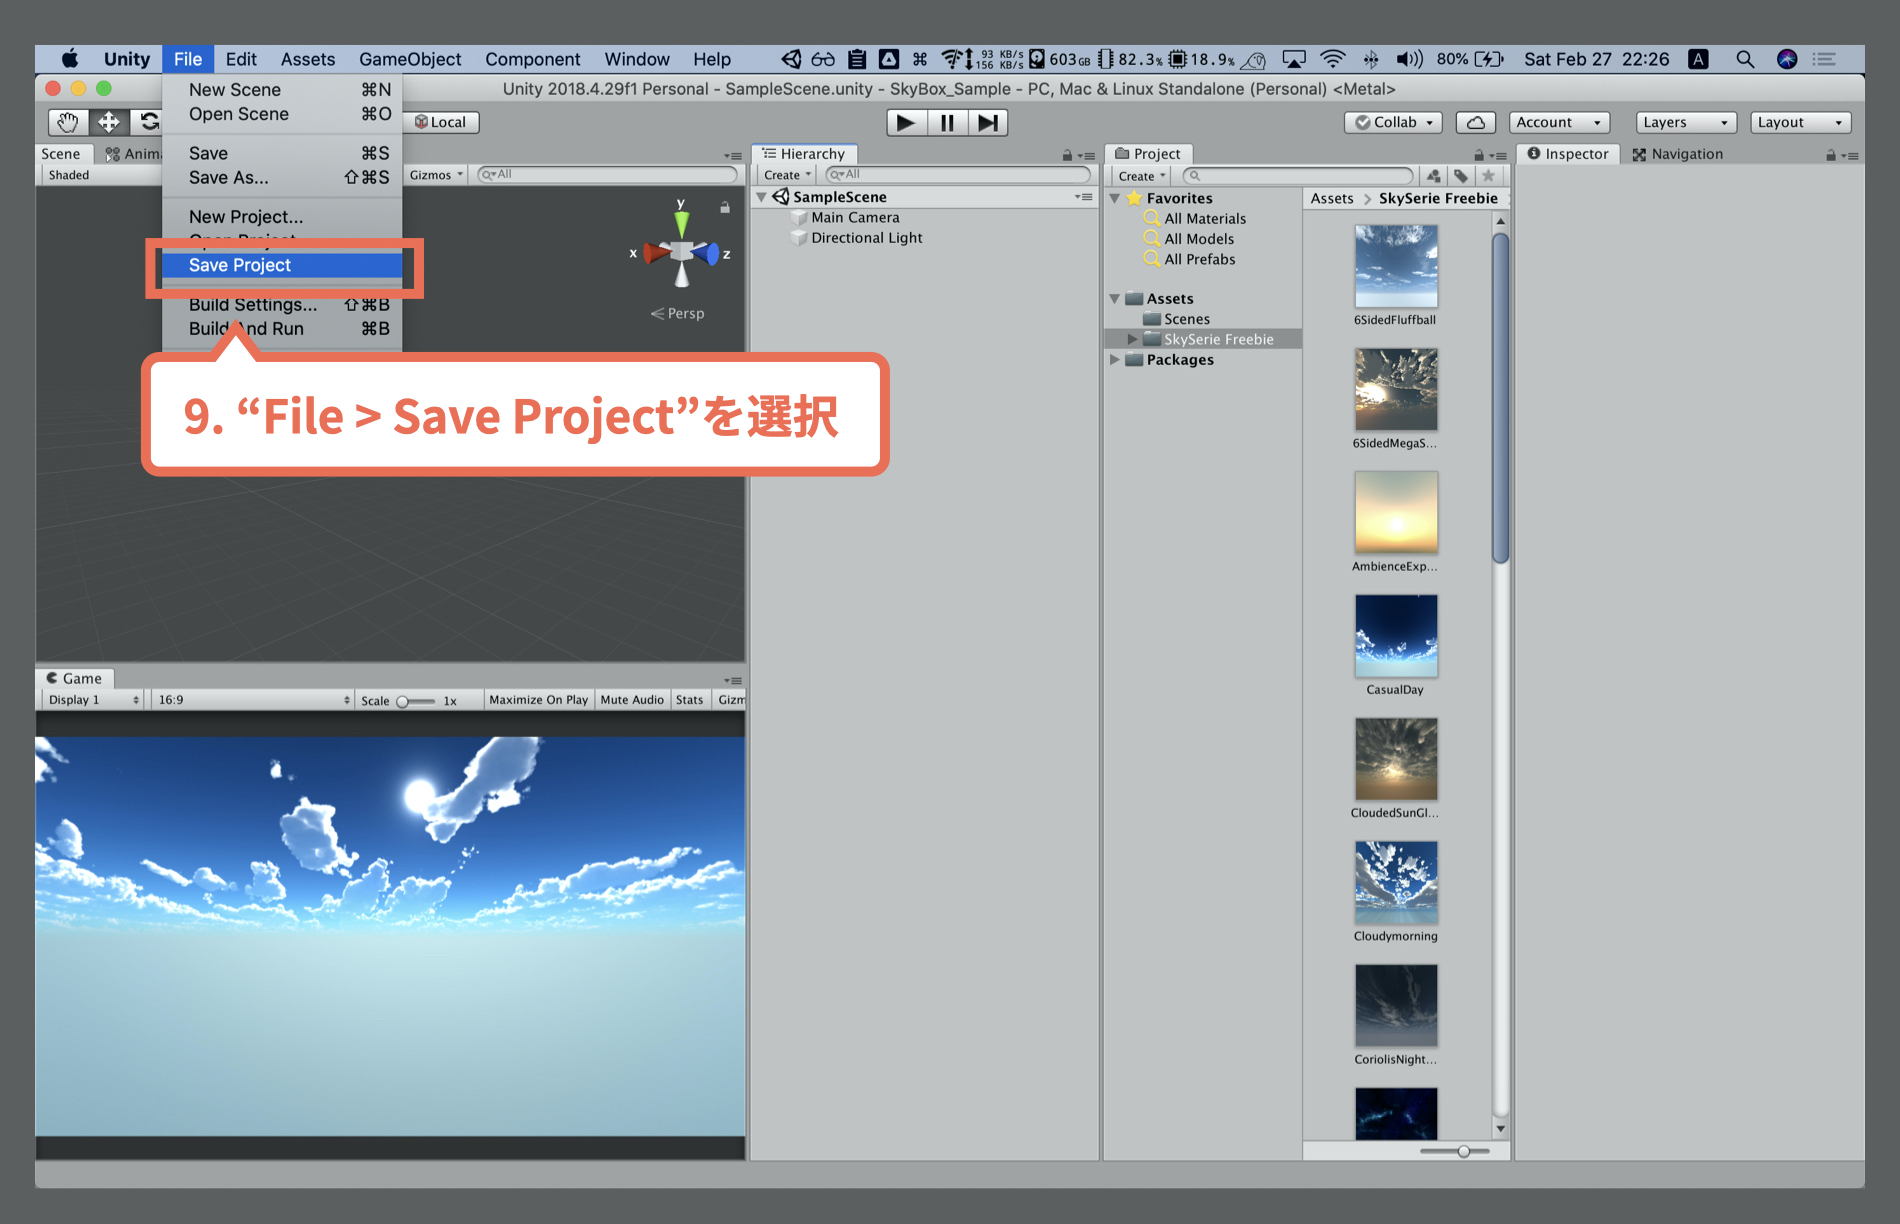1900x1224 pixels.
Task: Toggle the scene gizmo lock icon
Action: pos(725,207)
